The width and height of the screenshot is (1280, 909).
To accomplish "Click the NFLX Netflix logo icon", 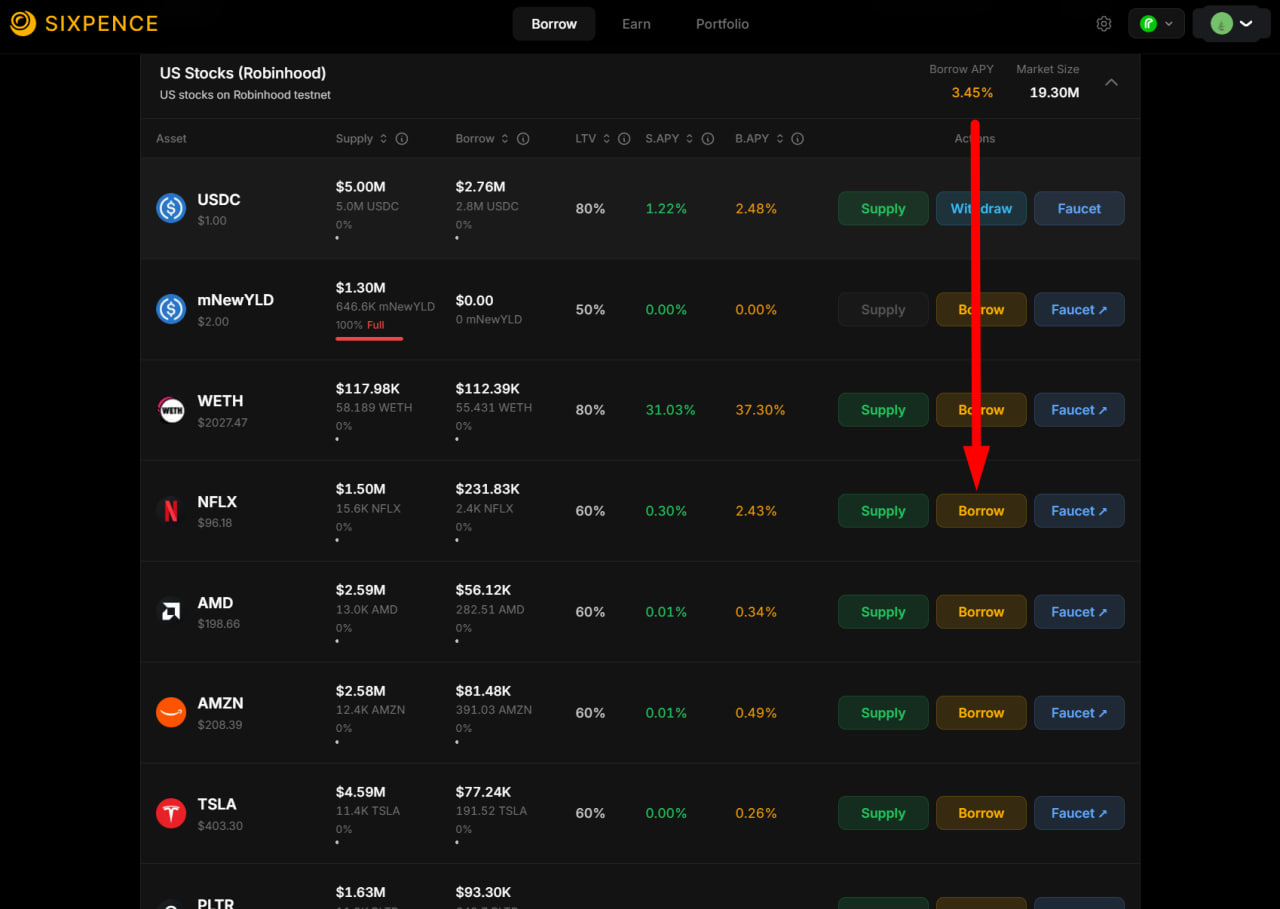I will point(171,511).
